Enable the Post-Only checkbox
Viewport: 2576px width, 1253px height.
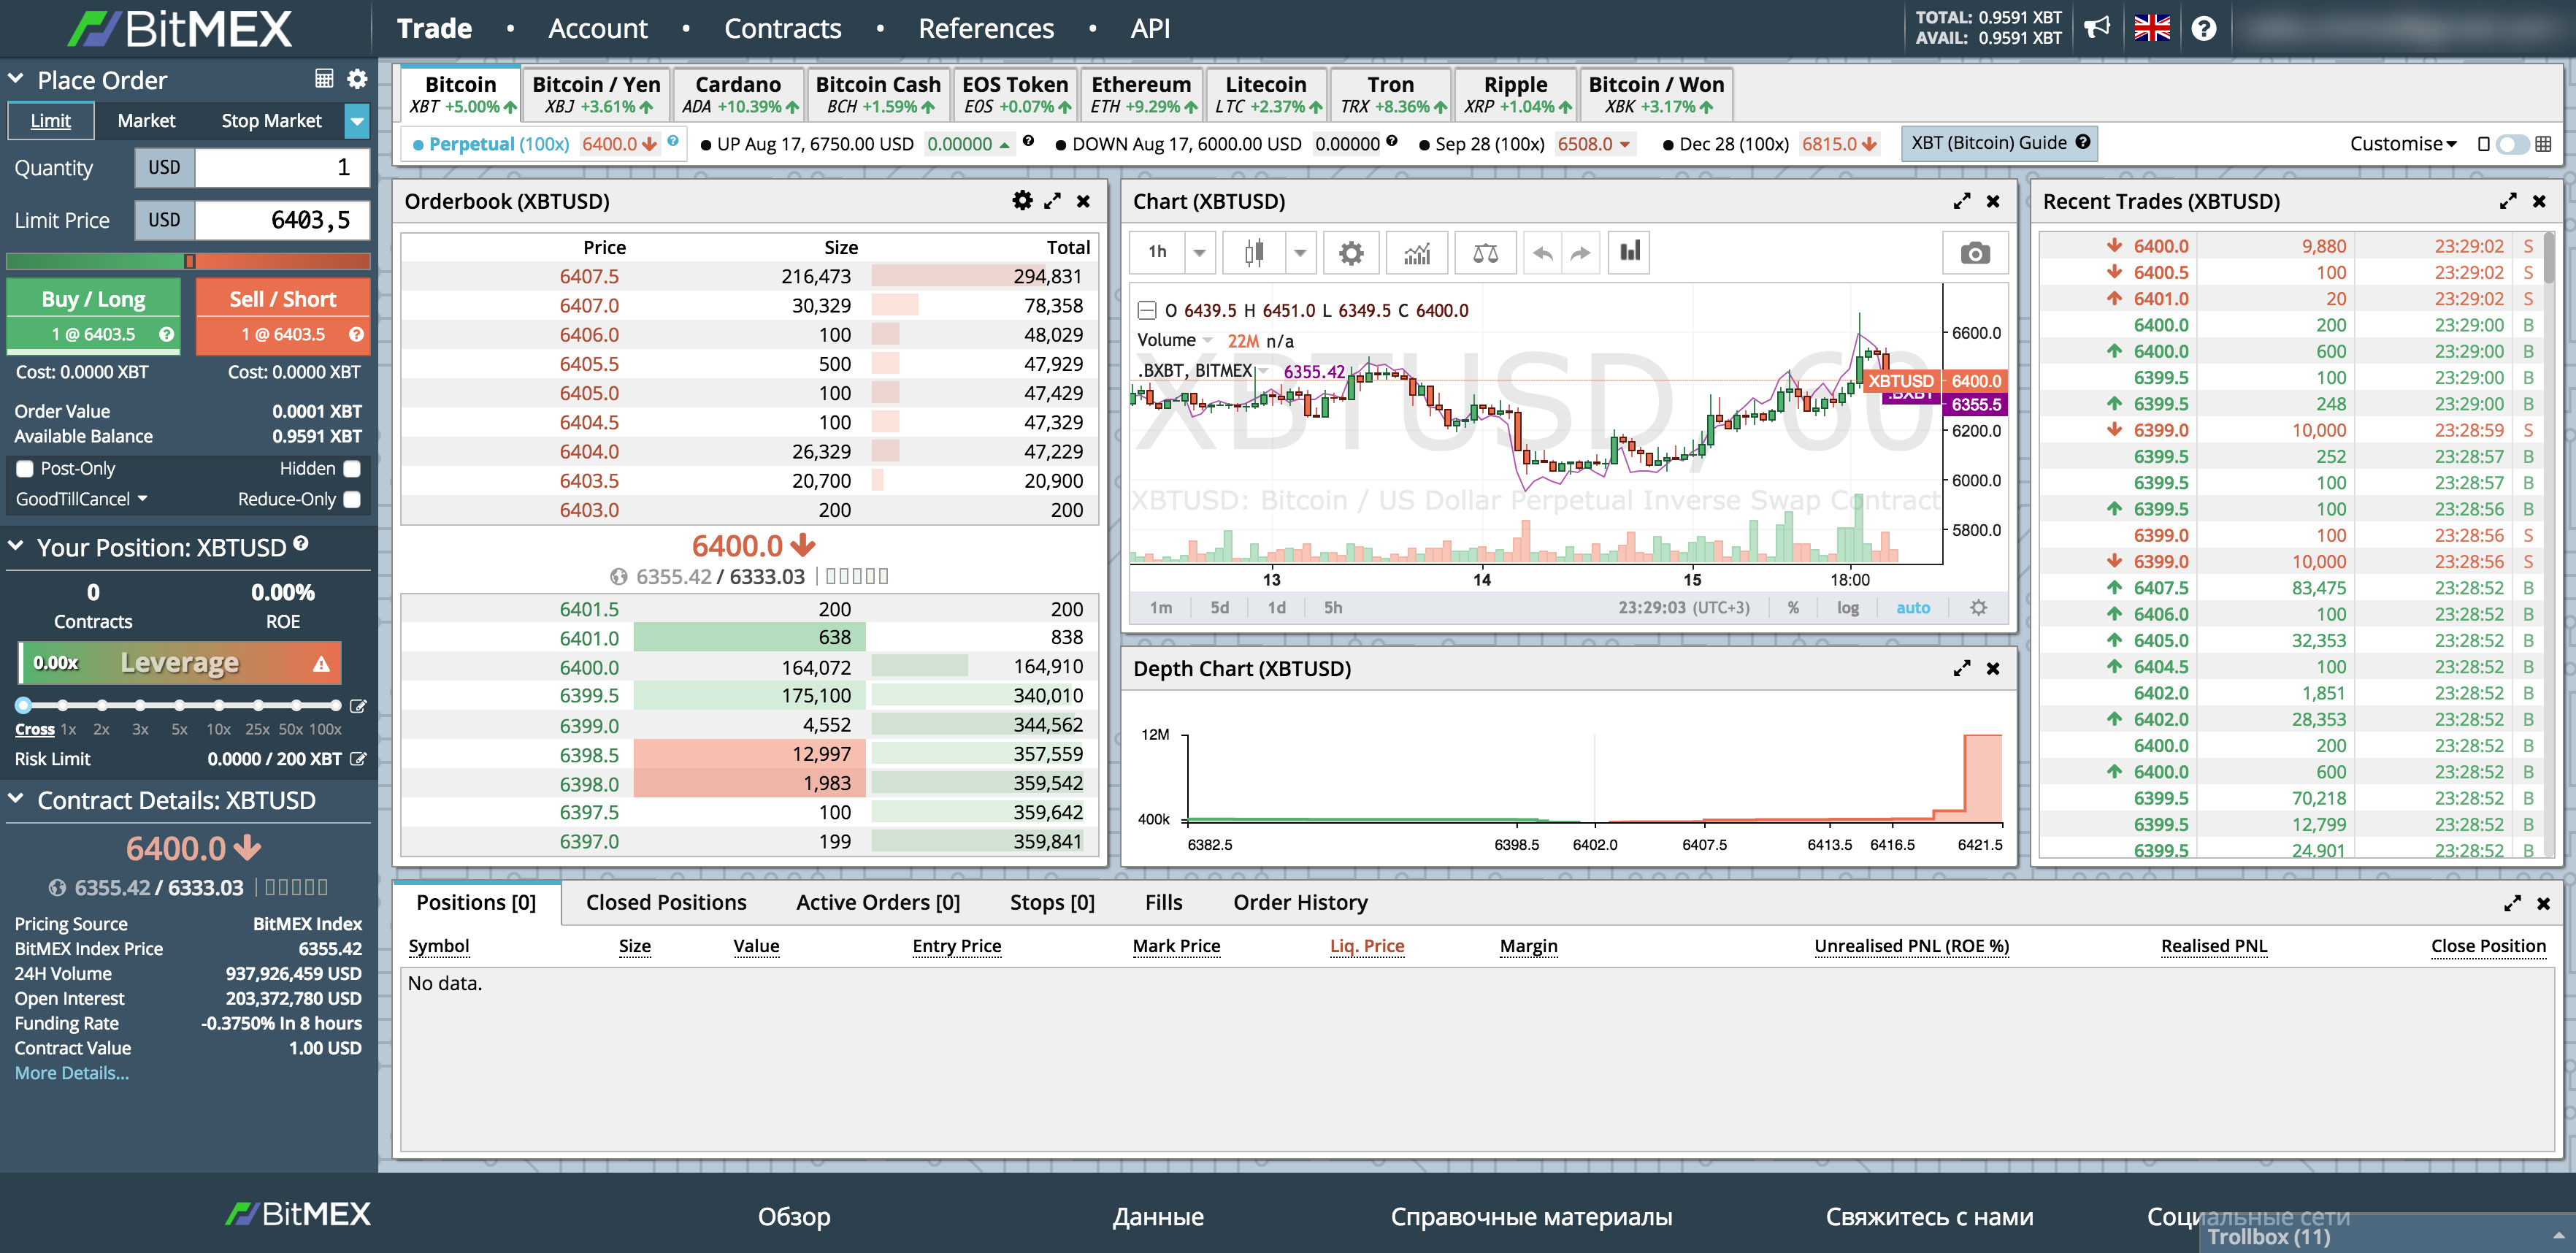(25, 469)
